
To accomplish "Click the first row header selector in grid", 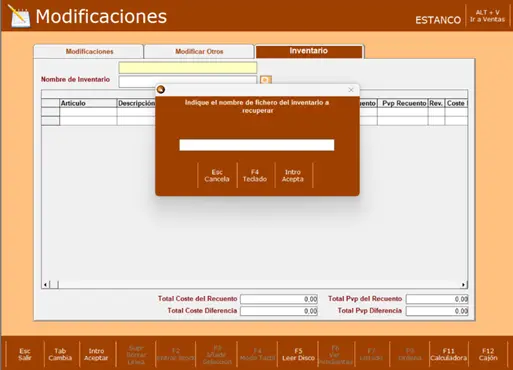I will pos(50,112).
